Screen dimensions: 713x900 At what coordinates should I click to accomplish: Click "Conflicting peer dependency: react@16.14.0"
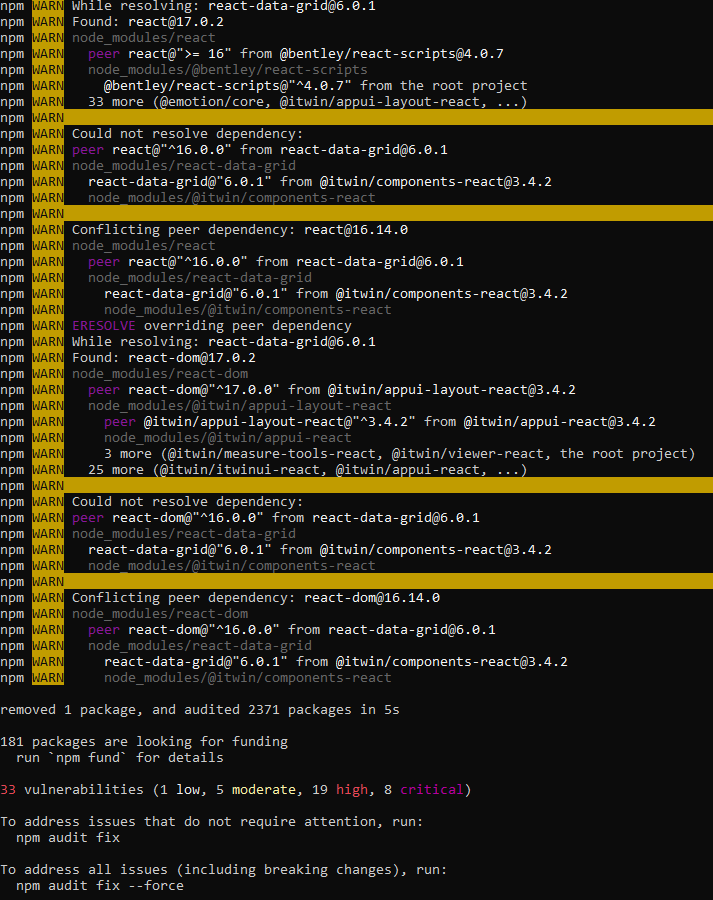pyautogui.click(x=239, y=230)
